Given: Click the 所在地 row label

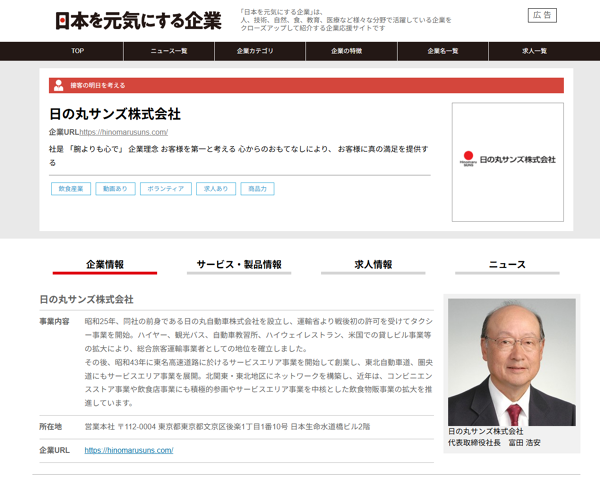Looking at the screenshot, I should click(x=51, y=427).
